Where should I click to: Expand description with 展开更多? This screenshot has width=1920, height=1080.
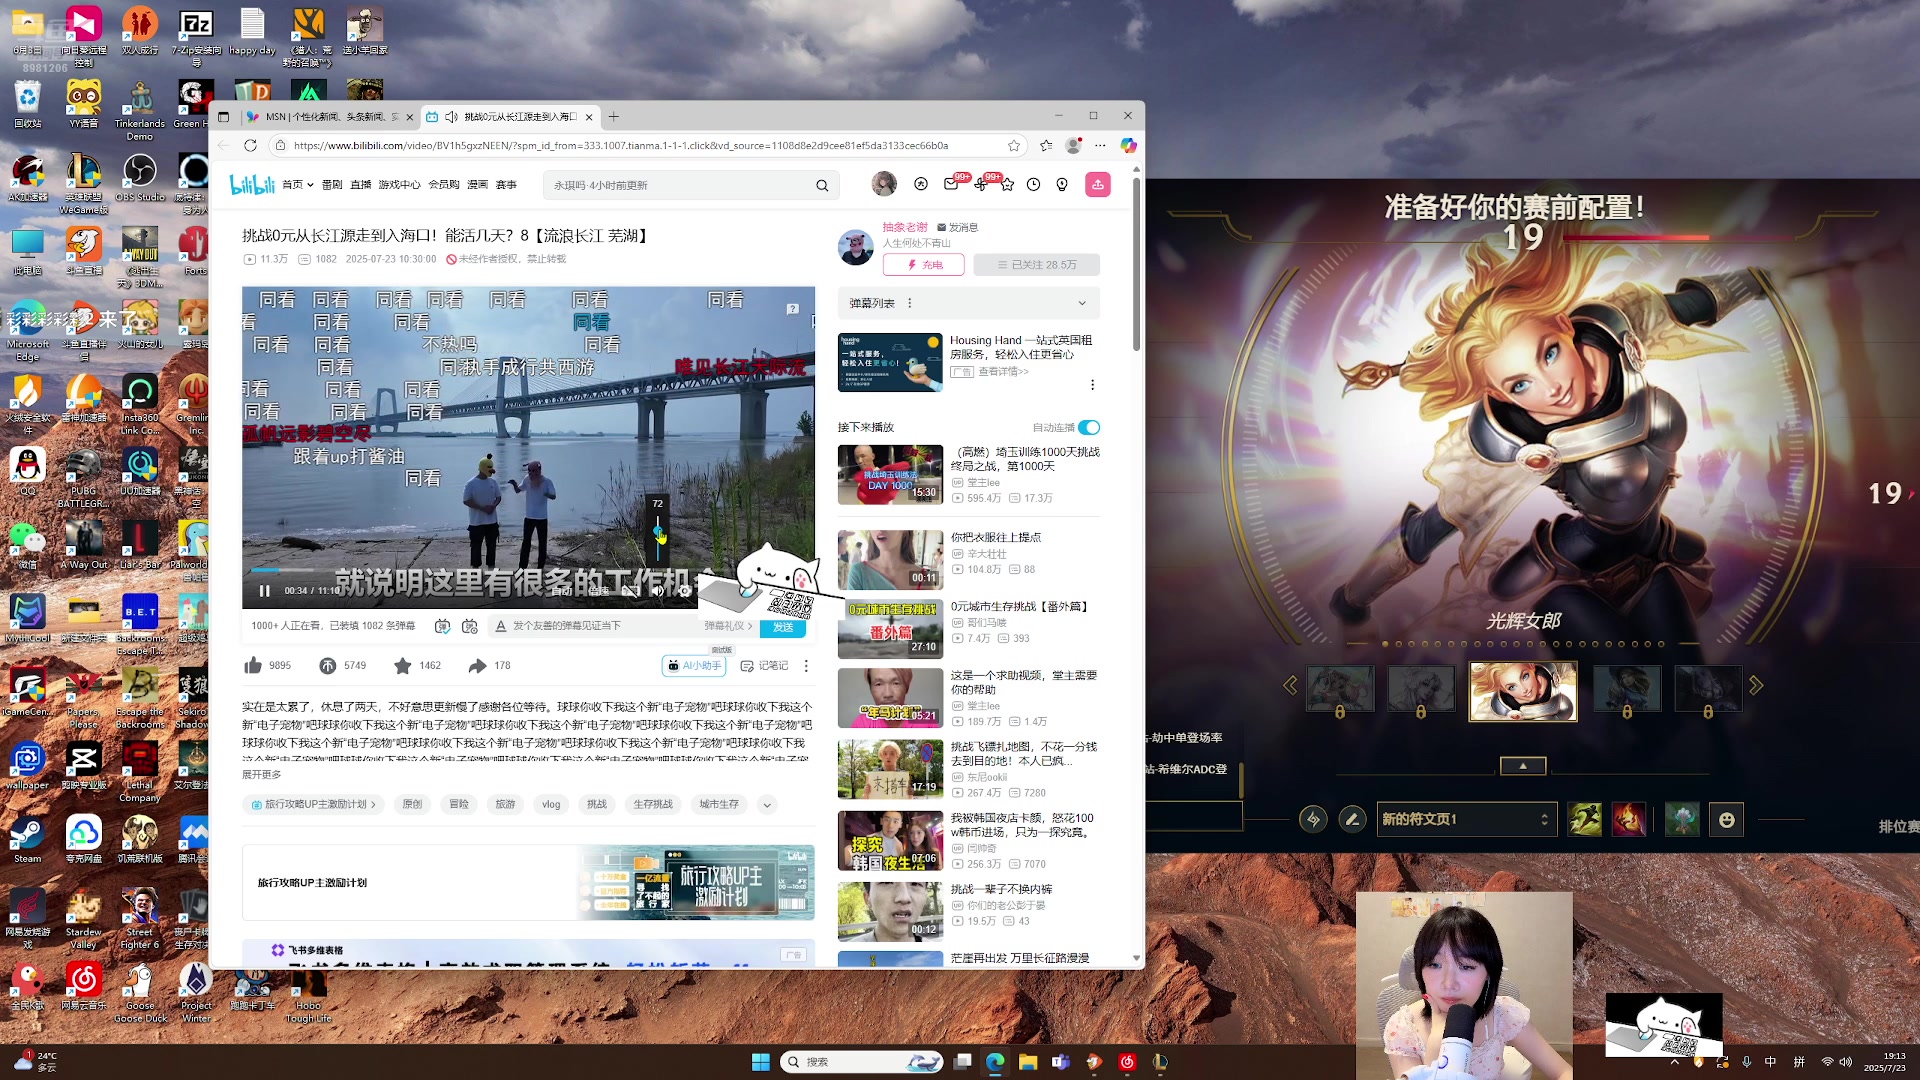(262, 774)
